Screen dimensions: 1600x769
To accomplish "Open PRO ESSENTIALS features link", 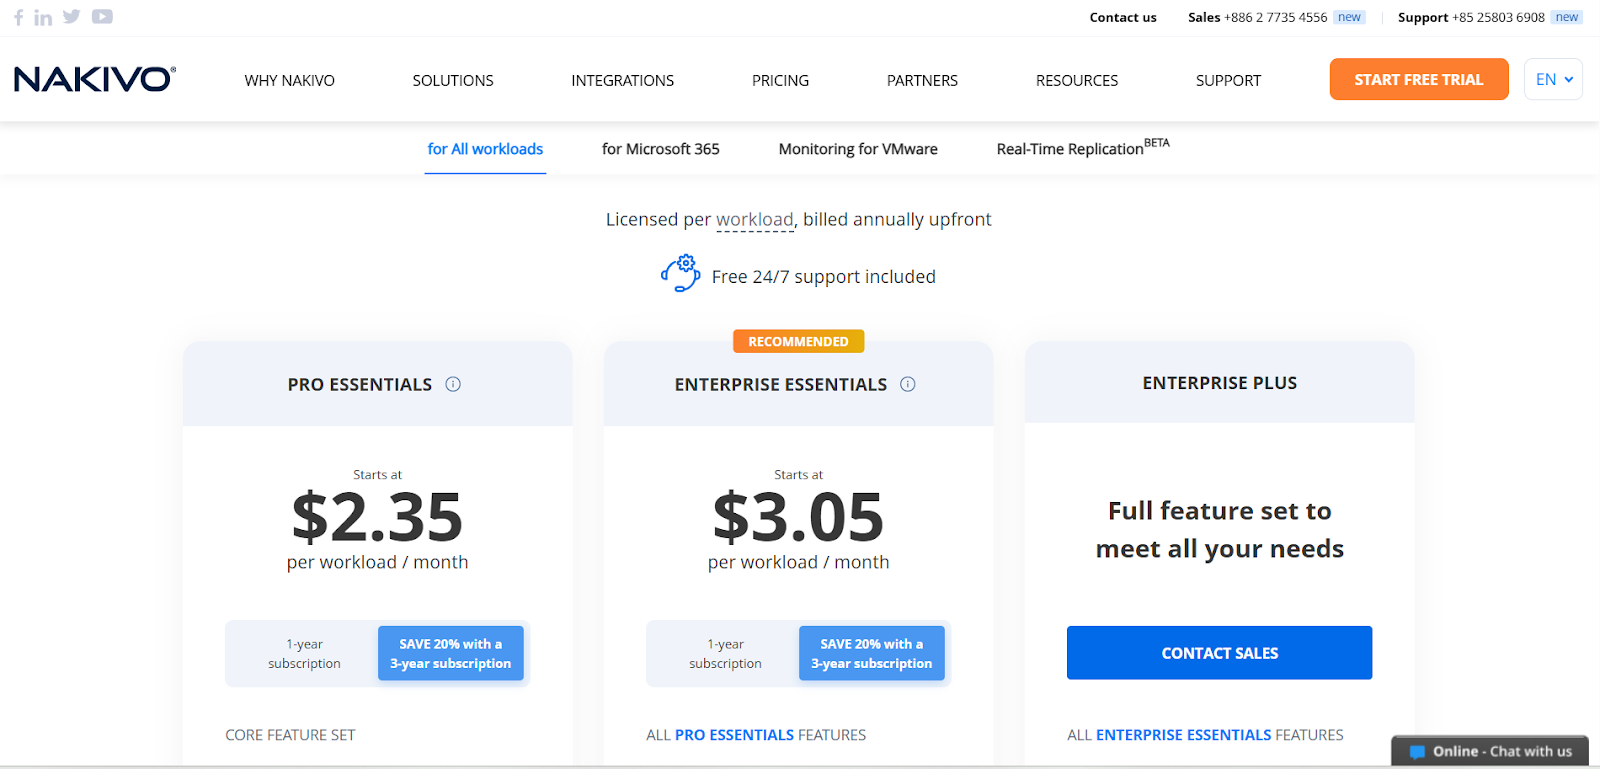I will [734, 735].
